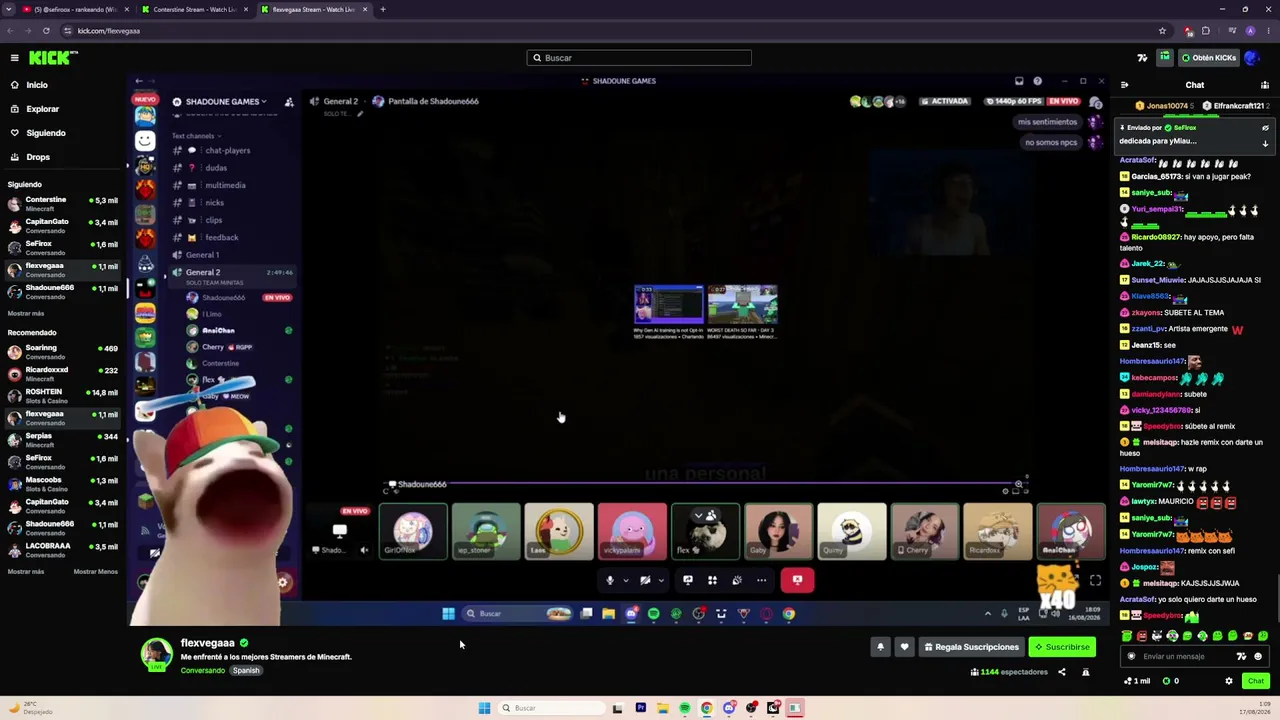This screenshot has width=1280, height=720.
Task: Go to the Kick logo home
Action: pos(53,58)
